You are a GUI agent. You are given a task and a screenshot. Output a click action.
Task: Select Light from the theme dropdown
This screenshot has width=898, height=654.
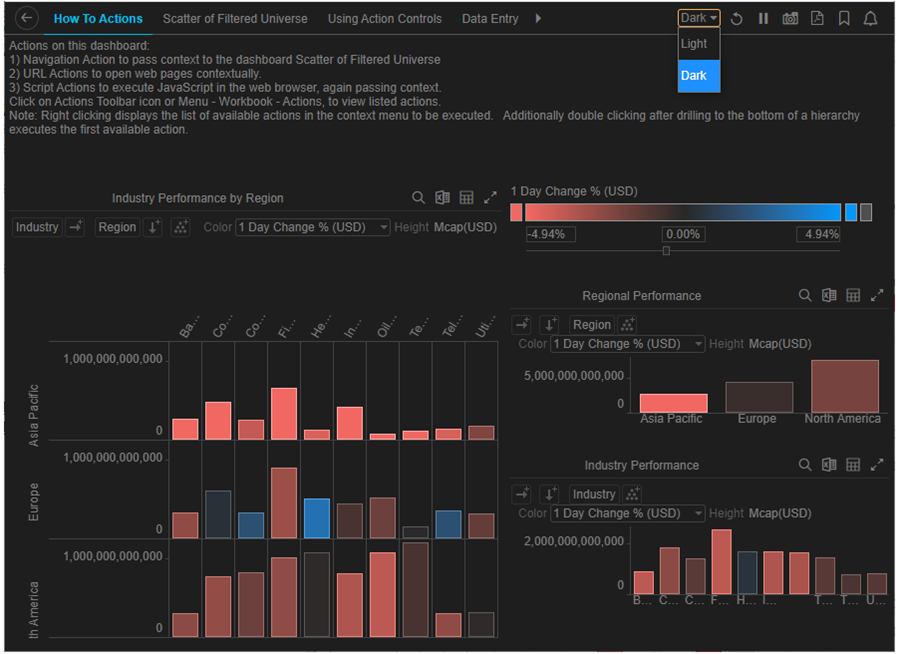694,43
